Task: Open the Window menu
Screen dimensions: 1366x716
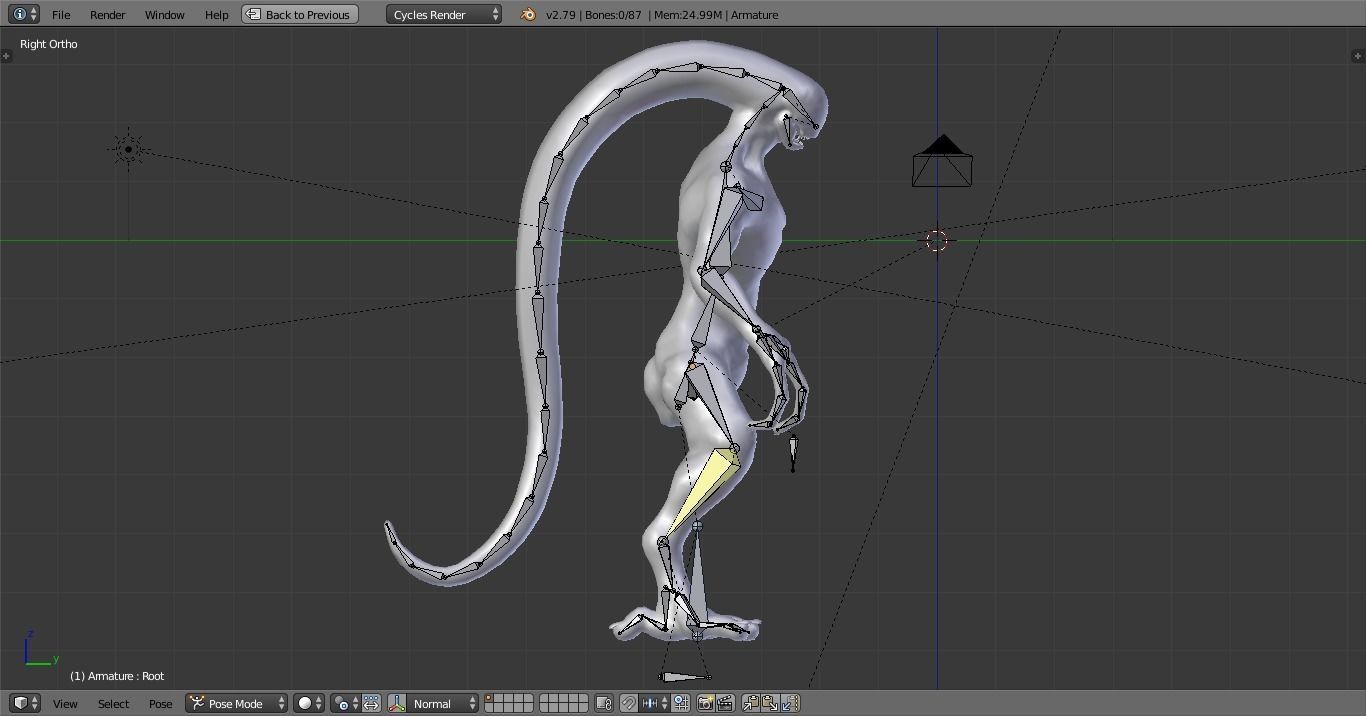Action: point(165,15)
